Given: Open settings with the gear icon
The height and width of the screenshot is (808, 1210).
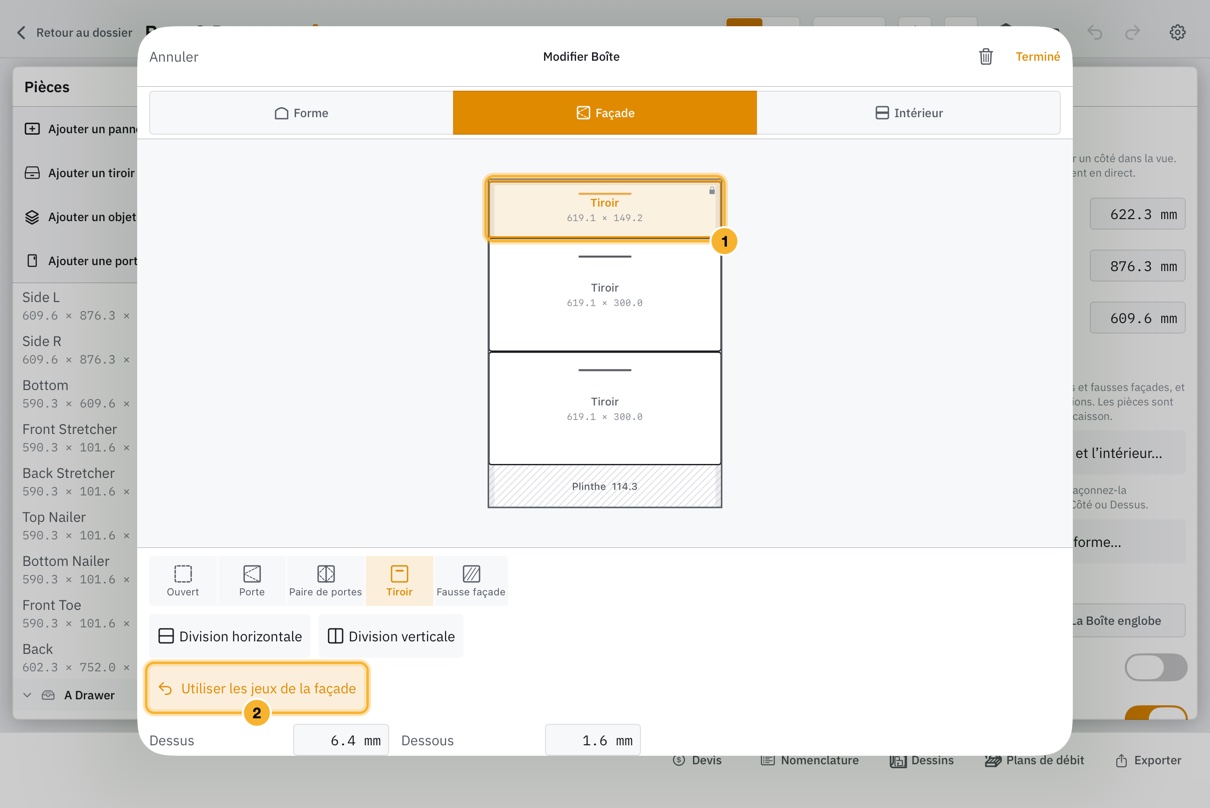Looking at the screenshot, I should tap(1177, 32).
